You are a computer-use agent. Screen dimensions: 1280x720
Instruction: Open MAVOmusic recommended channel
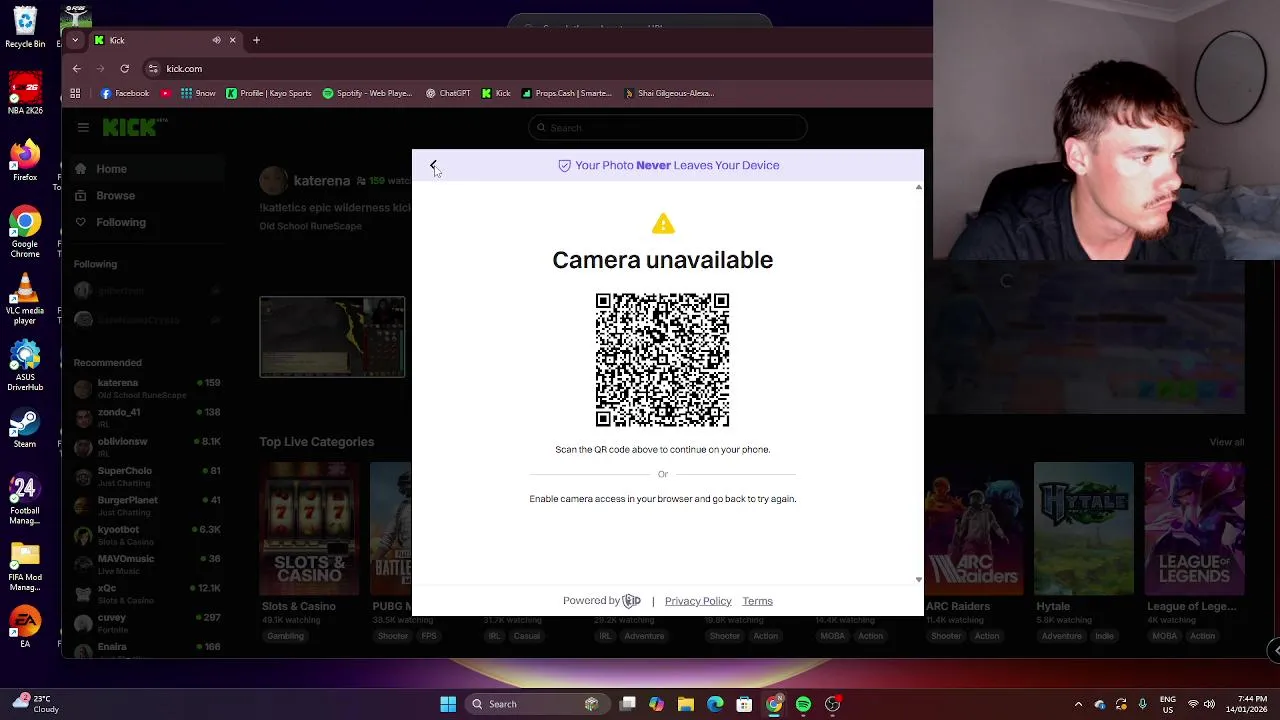coord(147,563)
